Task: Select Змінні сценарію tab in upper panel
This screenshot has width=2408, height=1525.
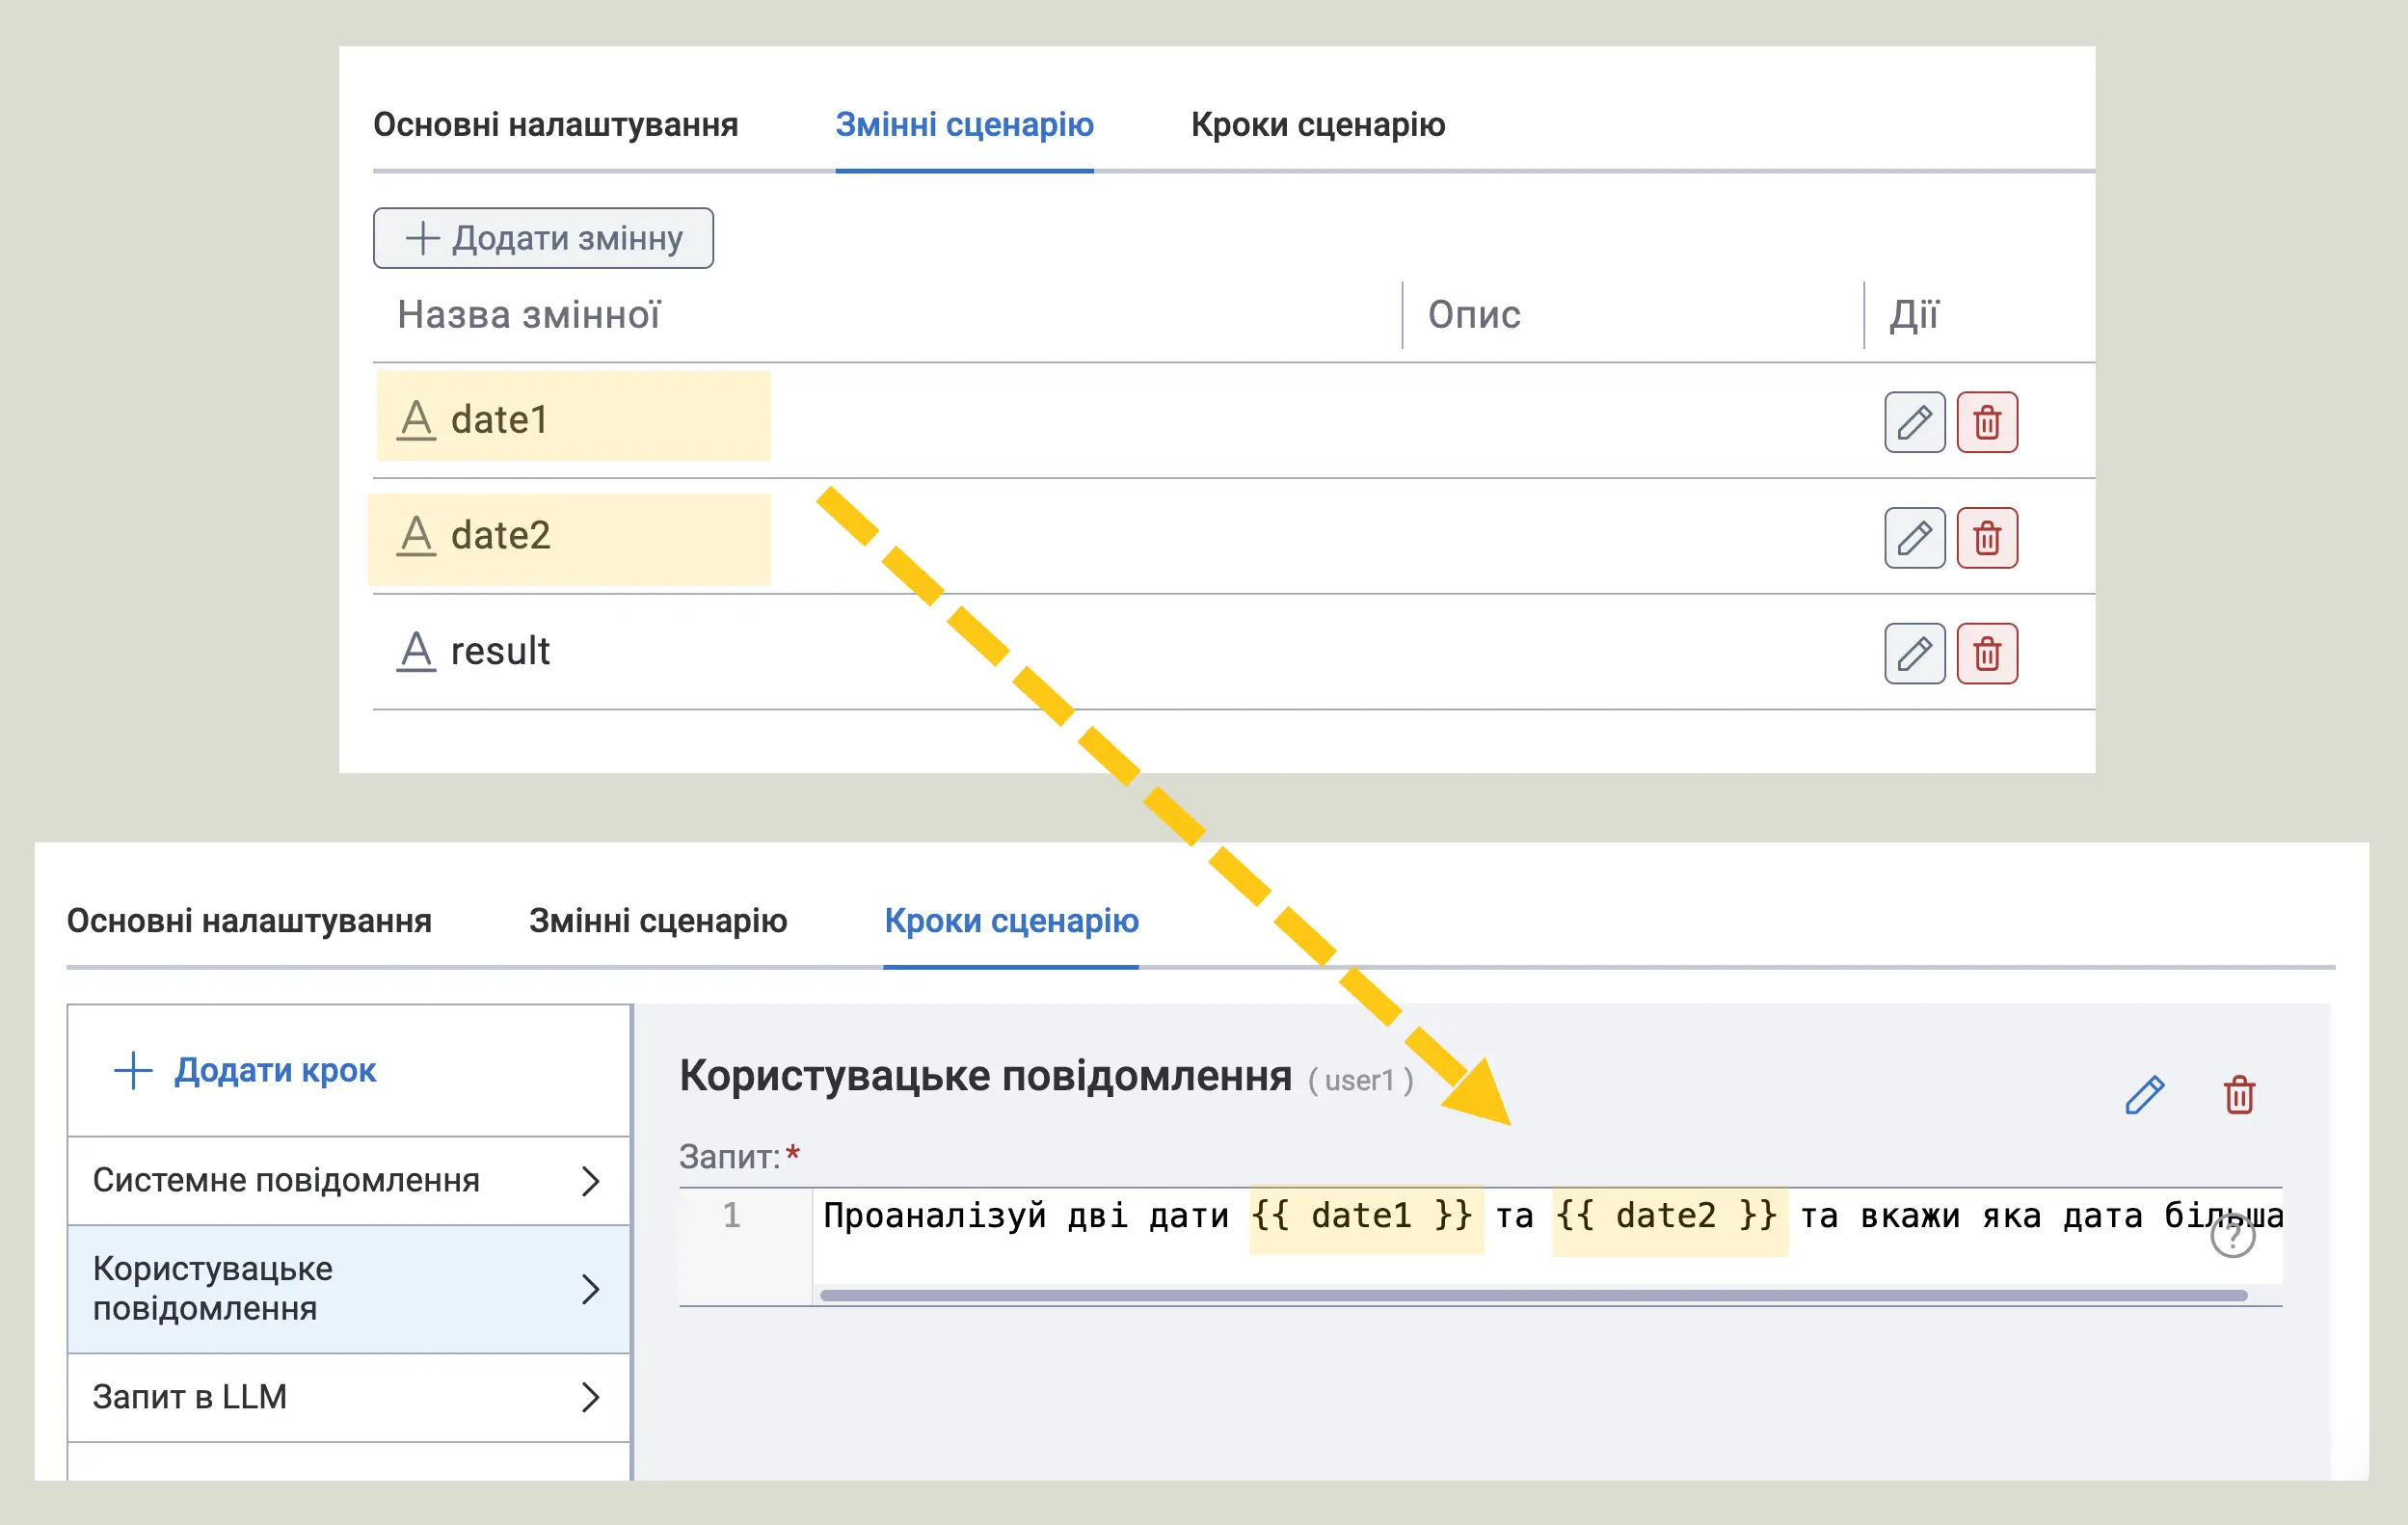Action: (x=964, y=125)
